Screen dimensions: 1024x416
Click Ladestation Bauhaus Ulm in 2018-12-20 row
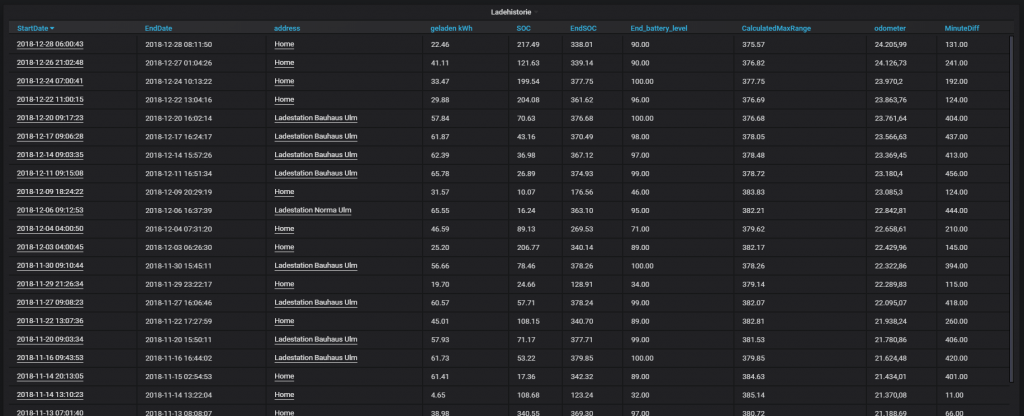click(x=316, y=118)
